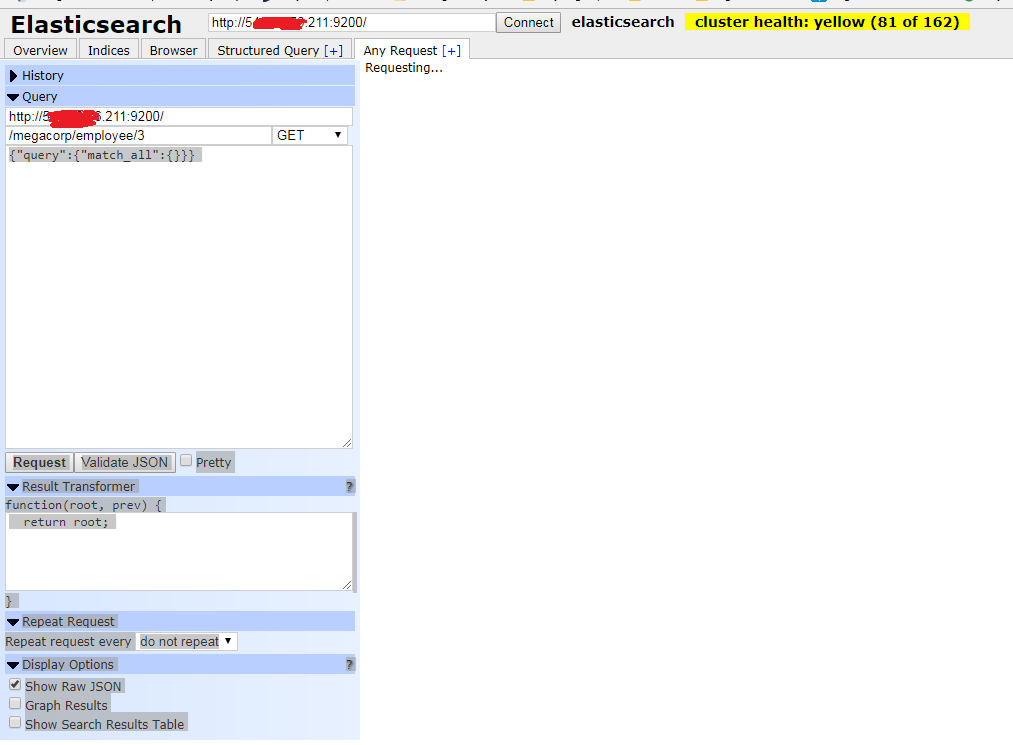This screenshot has width=1013, height=745.
Task: Switch to the Indices tab
Action: click(x=107, y=49)
